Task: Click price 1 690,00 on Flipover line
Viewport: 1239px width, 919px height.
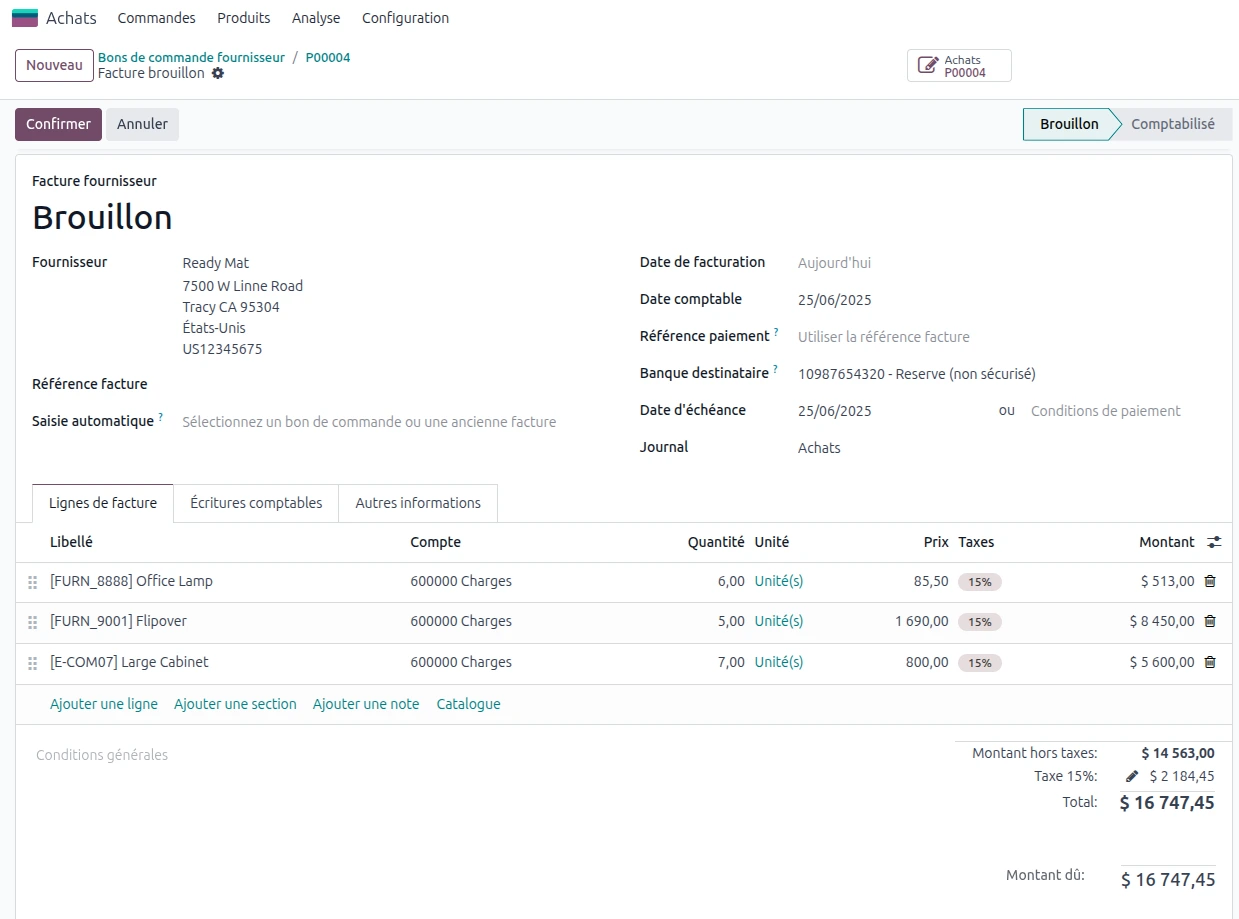Action: [x=922, y=621]
